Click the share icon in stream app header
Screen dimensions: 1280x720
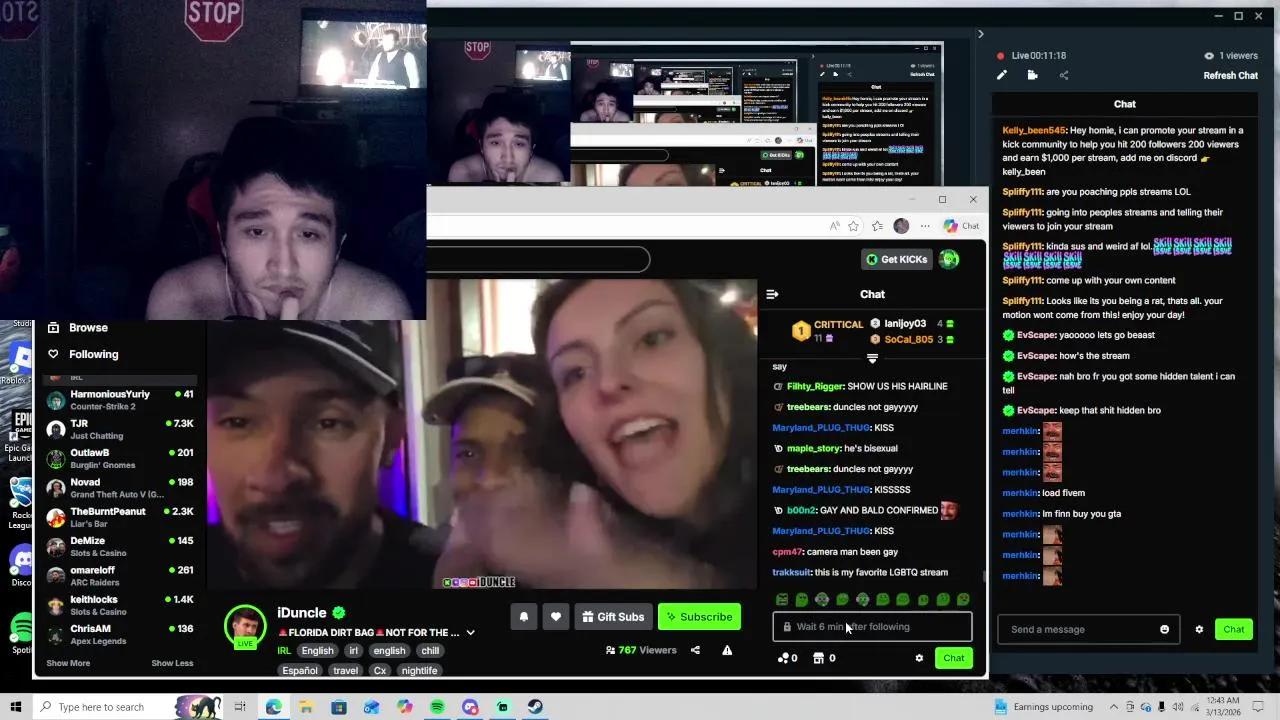(1063, 75)
